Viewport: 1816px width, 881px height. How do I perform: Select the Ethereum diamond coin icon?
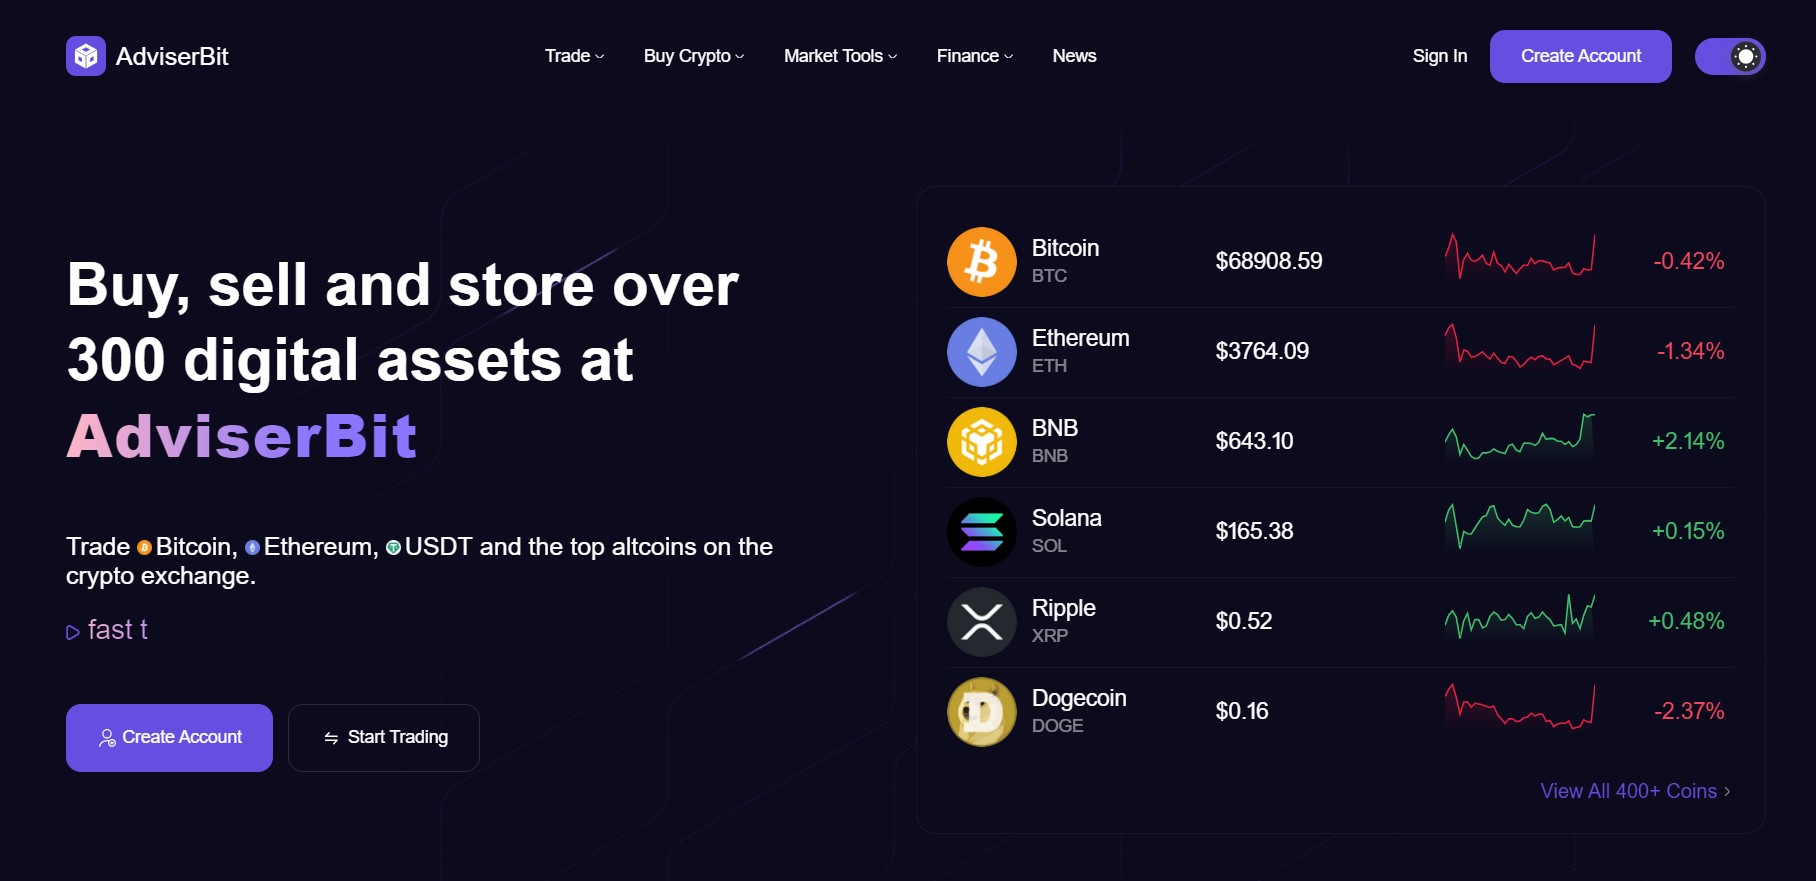pyautogui.click(x=982, y=352)
